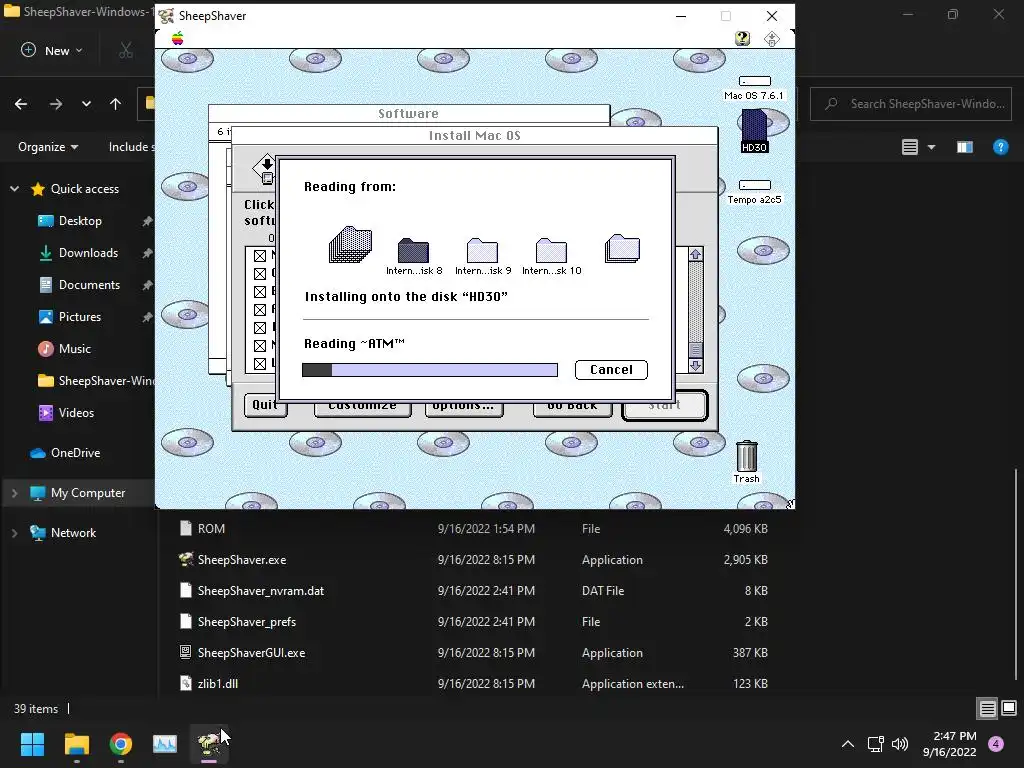Click the Explorer help question mark icon
This screenshot has height=768, width=1024.
pos(1000,147)
